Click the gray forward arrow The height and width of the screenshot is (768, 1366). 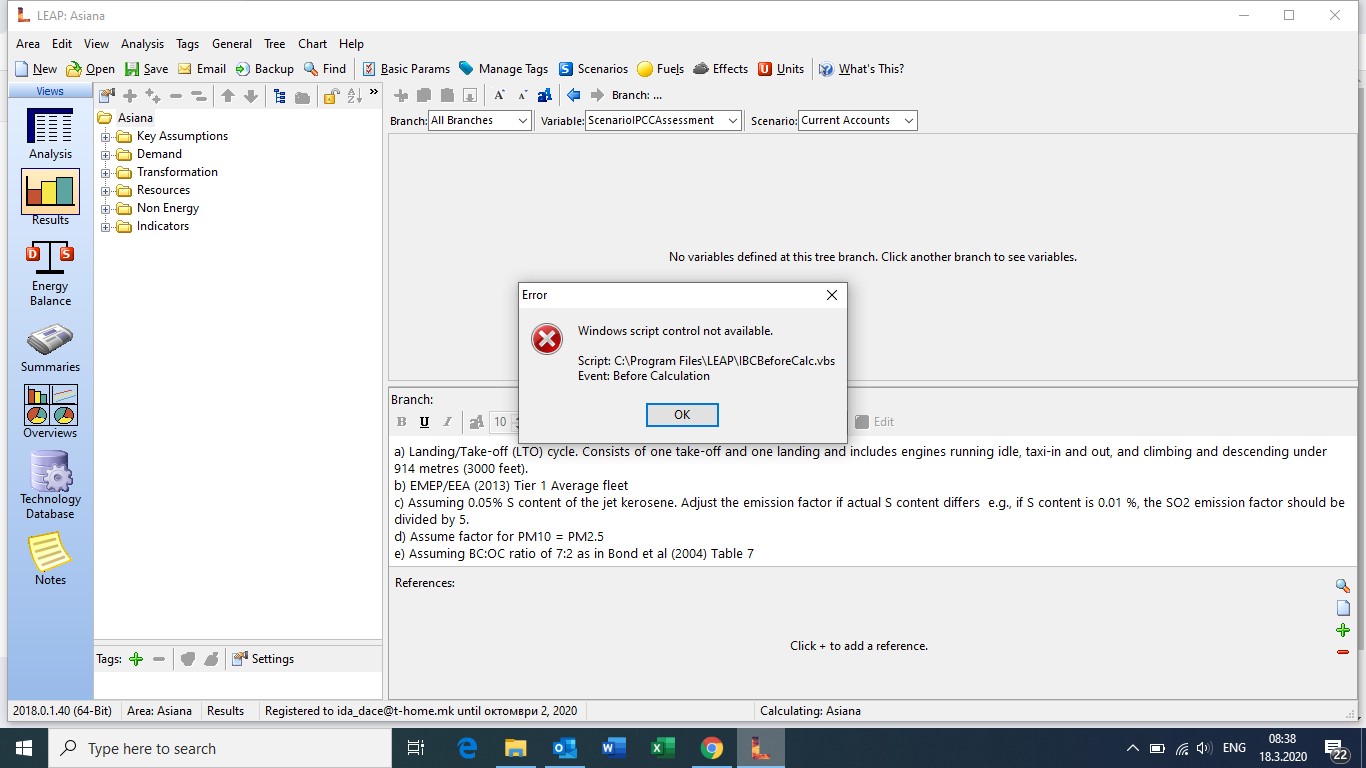(597, 95)
